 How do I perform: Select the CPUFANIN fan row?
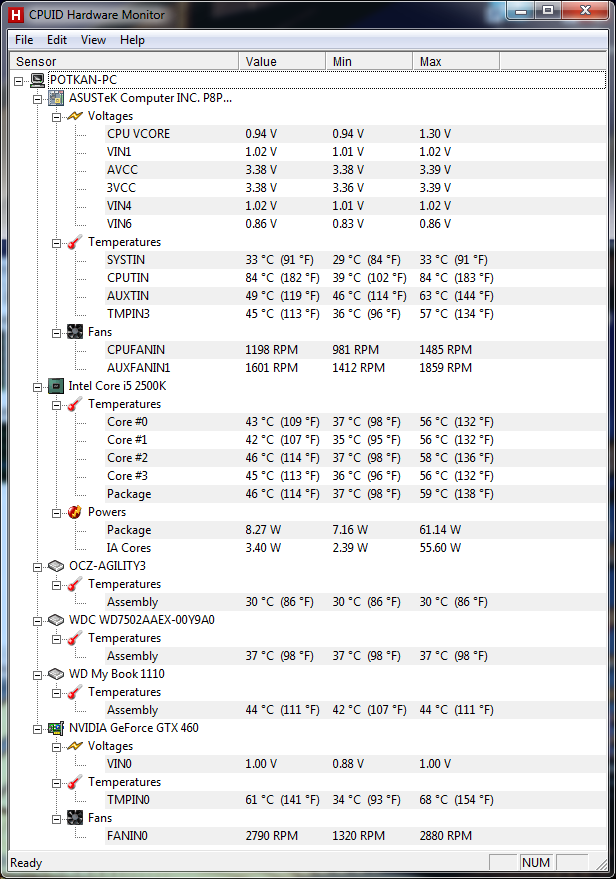click(x=355, y=350)
